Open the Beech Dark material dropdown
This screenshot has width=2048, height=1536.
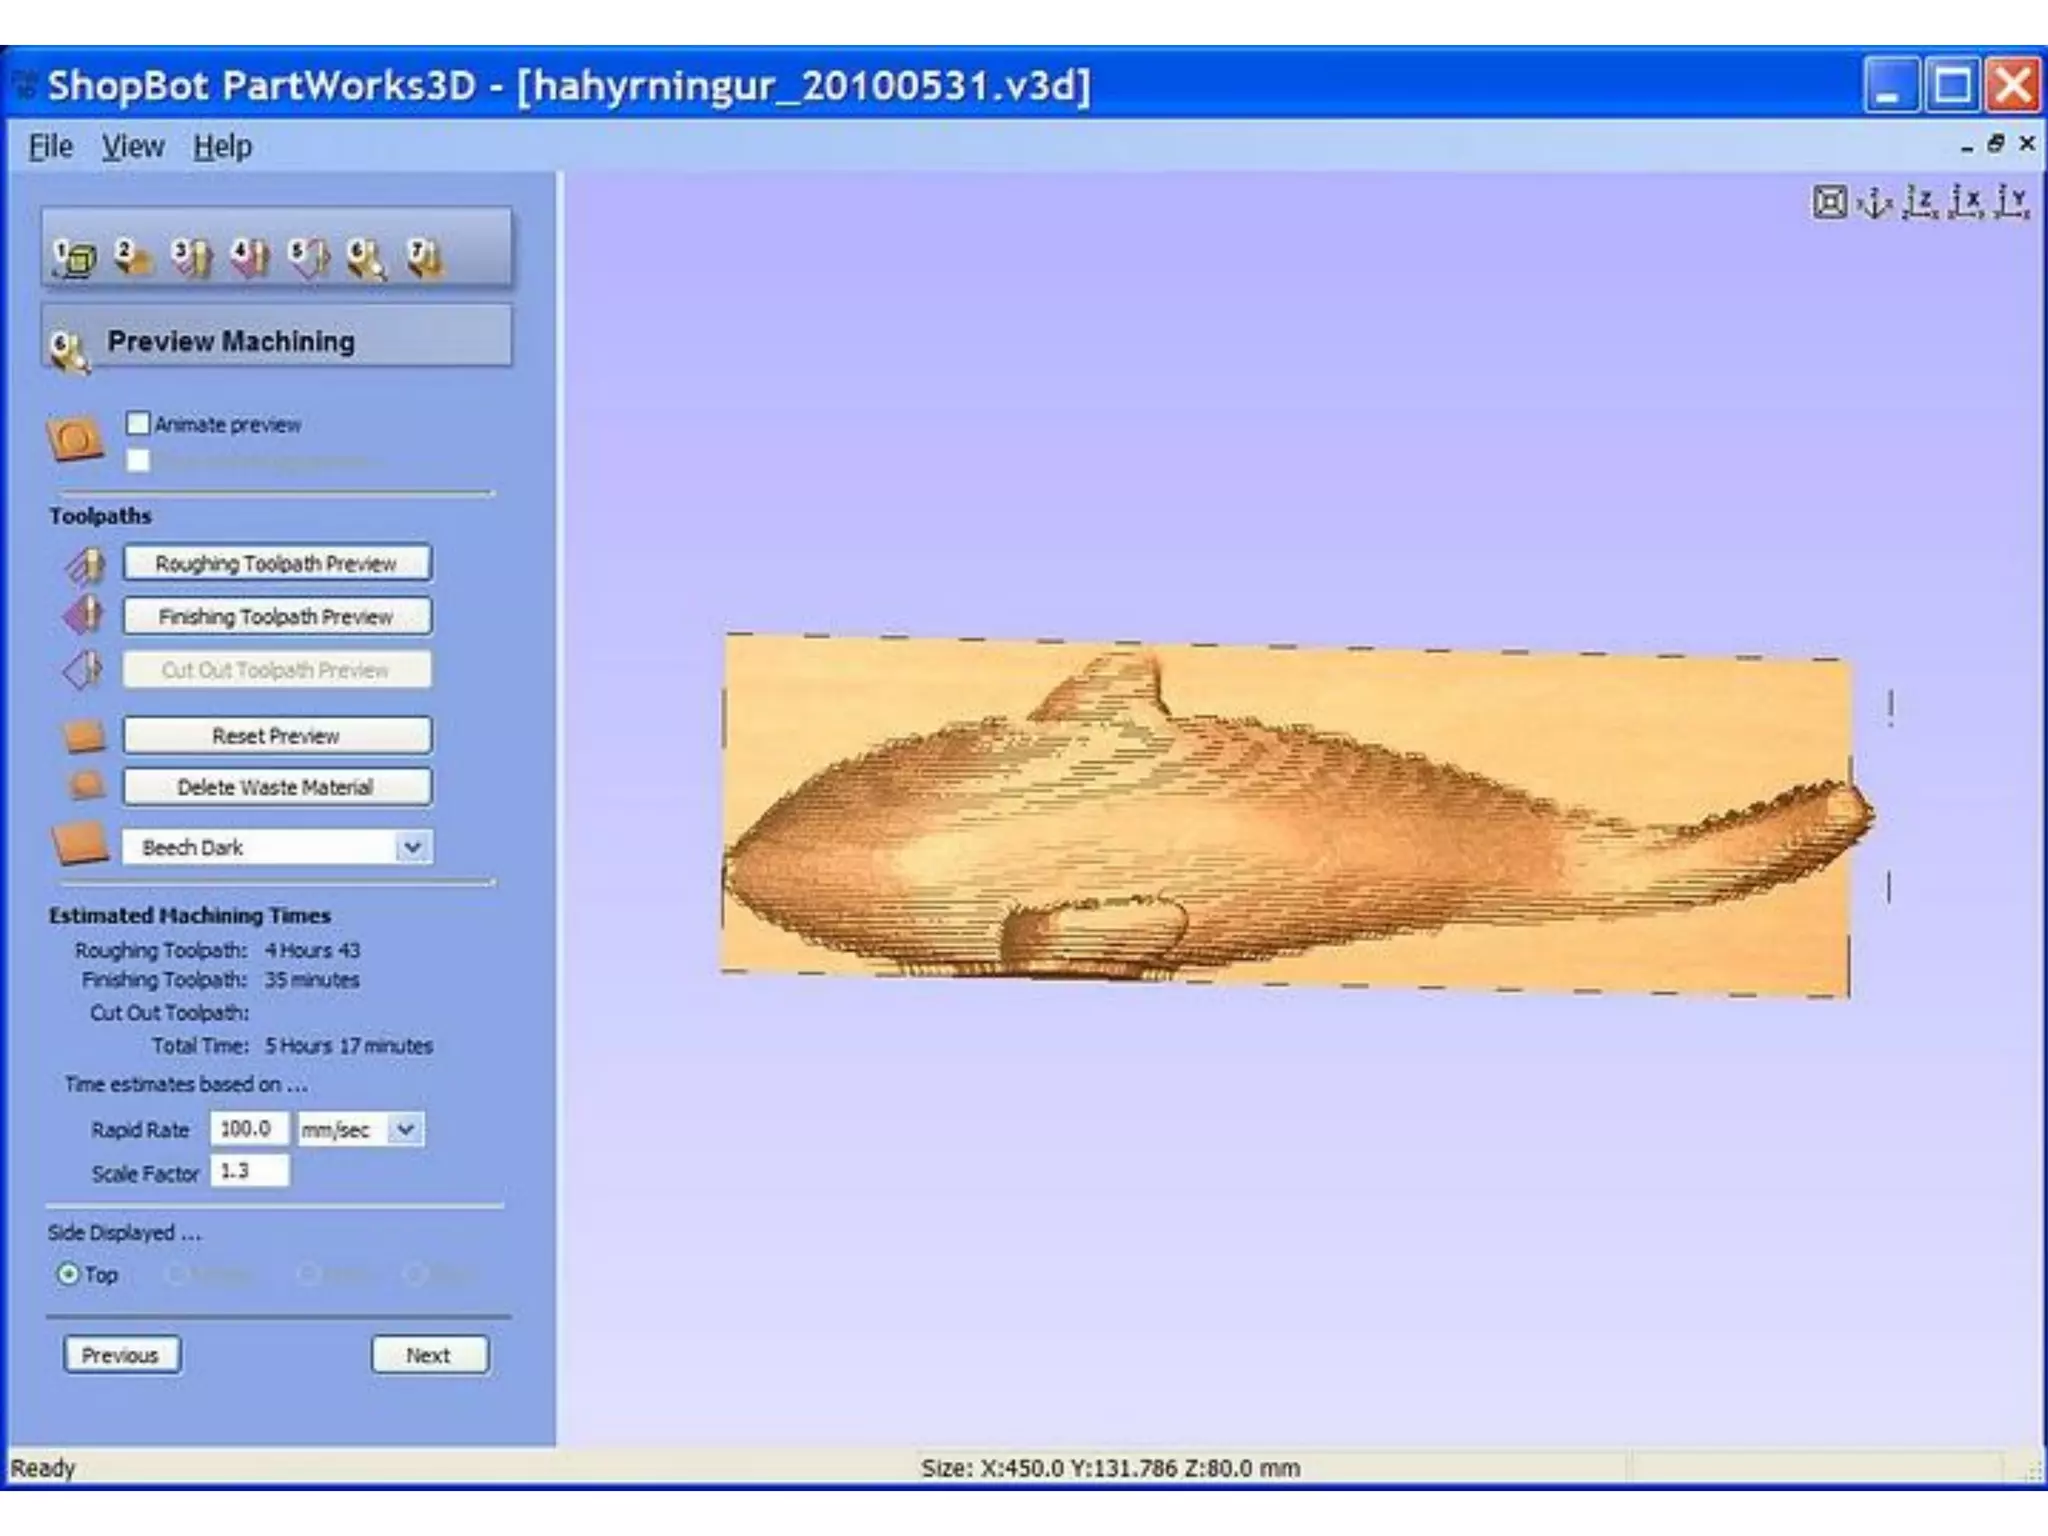pos(412,848)
